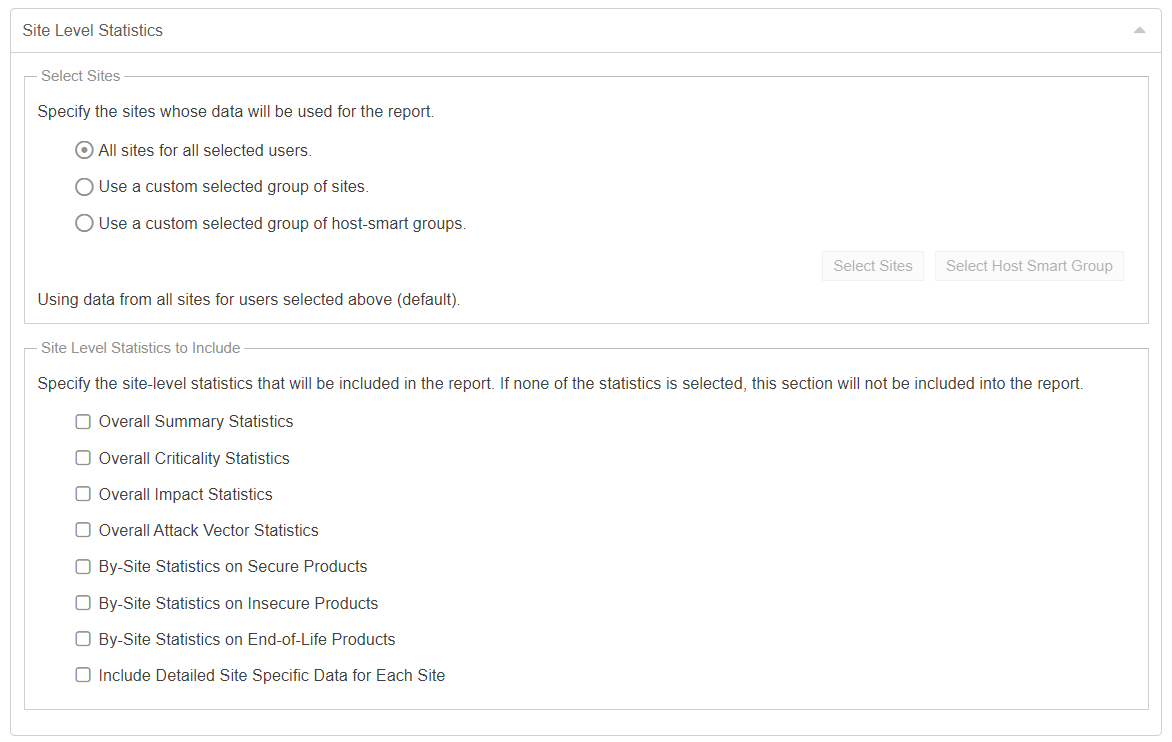Tick By-Site Statistics on End-of-Life Products

[x=83, y=639]
